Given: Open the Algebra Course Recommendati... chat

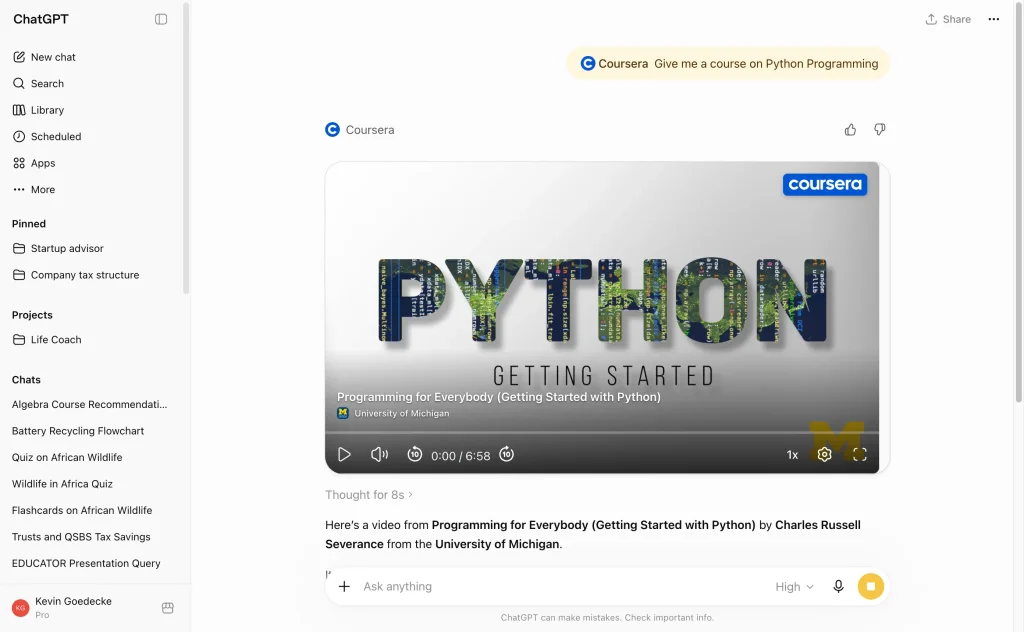Looking at the screenshot, I should point(89,404).
